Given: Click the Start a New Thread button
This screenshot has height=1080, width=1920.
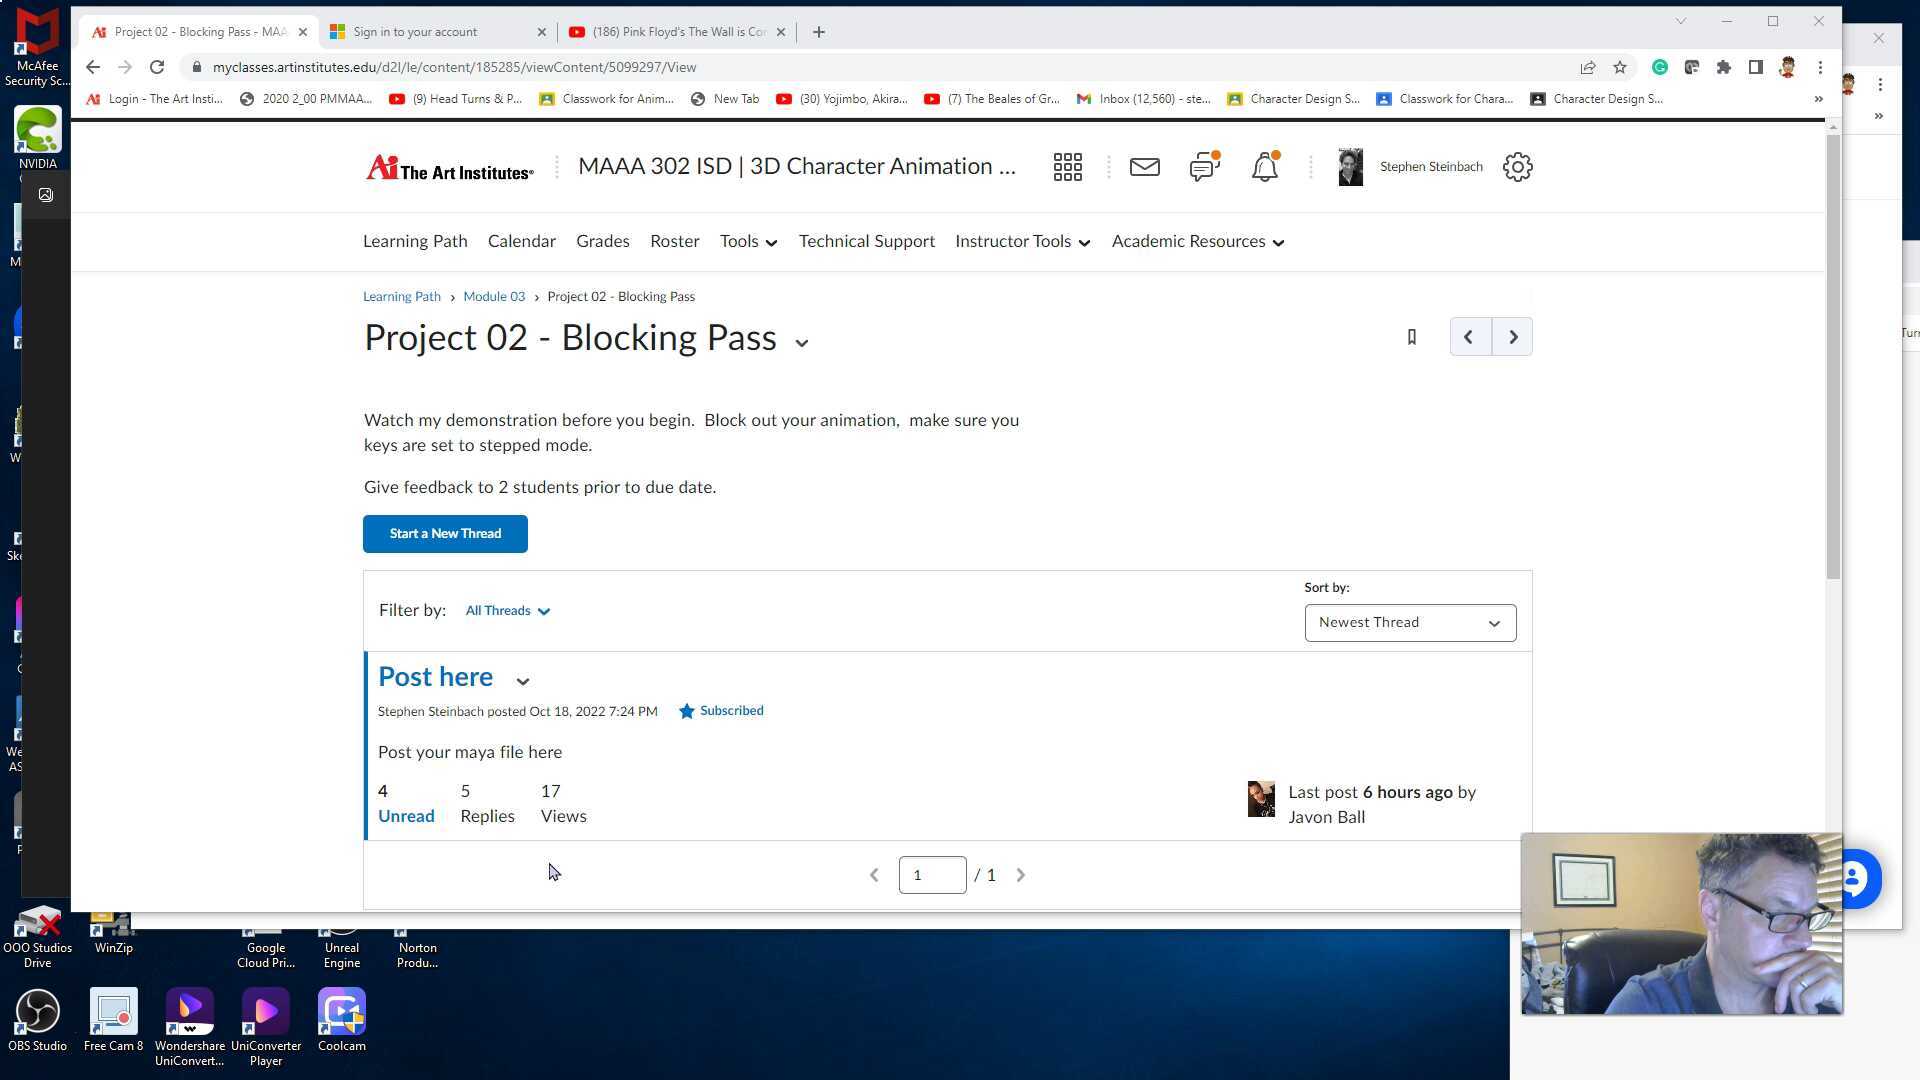Looking at the screenshot, I should click(445, 533).
